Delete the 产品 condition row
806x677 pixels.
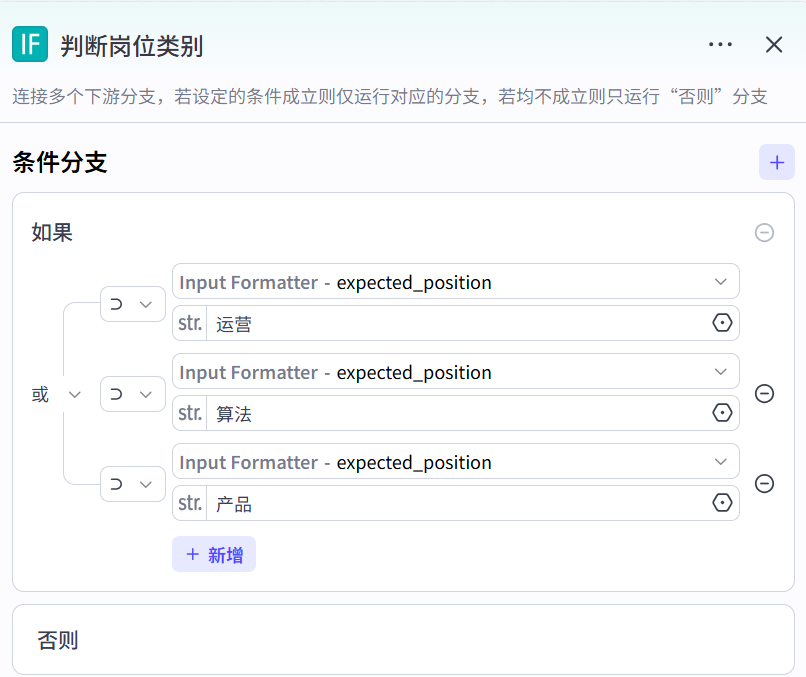click(764, 484)
